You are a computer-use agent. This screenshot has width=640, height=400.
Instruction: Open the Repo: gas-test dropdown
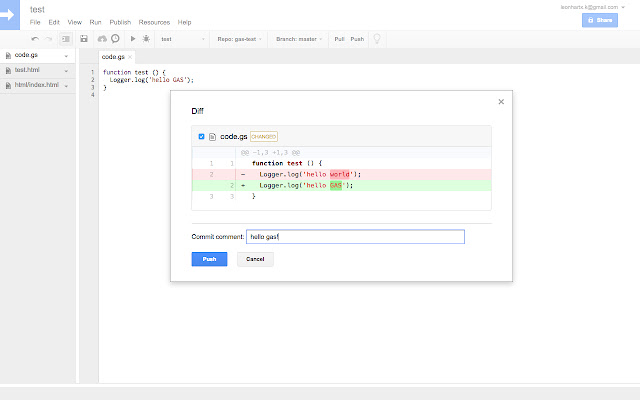[x=240, y=39]
